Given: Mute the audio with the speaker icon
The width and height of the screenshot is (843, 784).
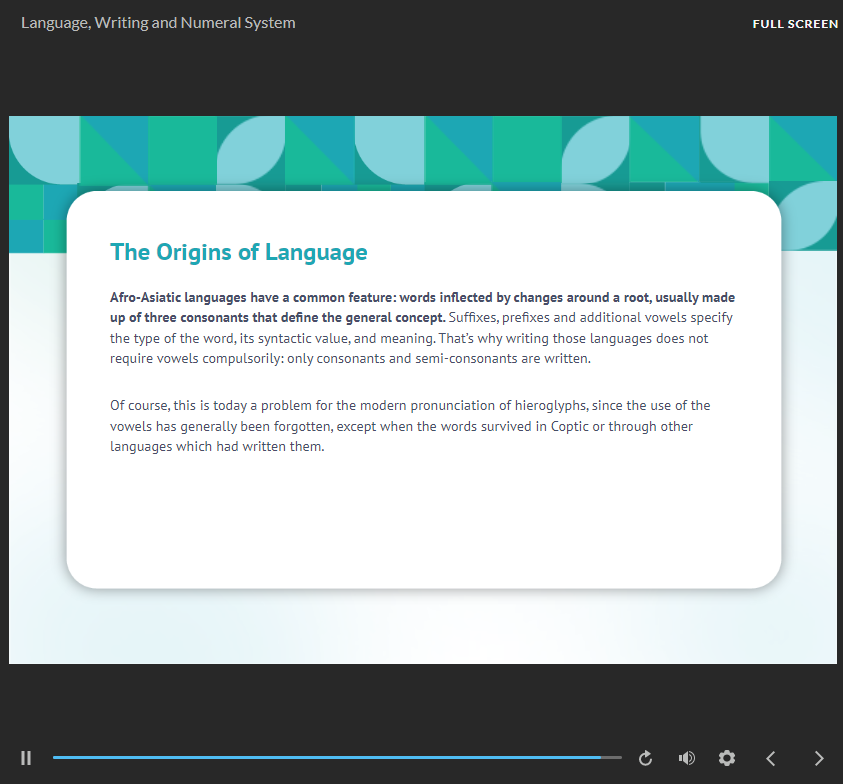Looking at the screenshot, I should pos(686,758).
